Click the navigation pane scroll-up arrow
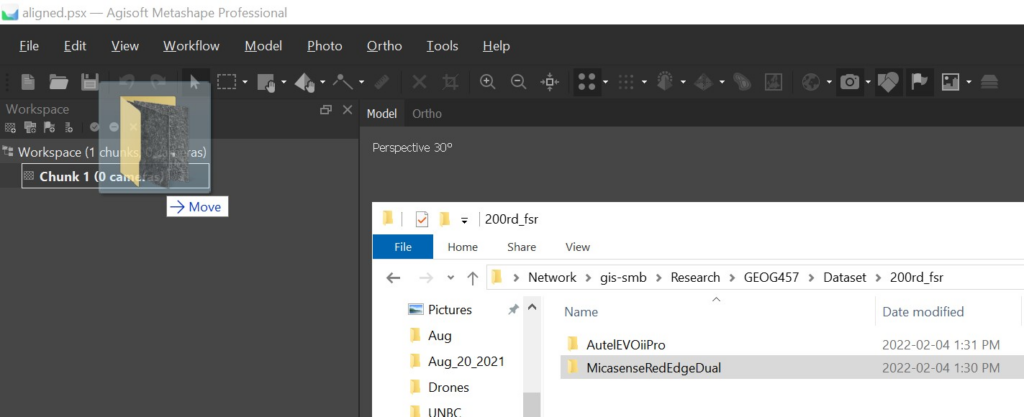 532,306
